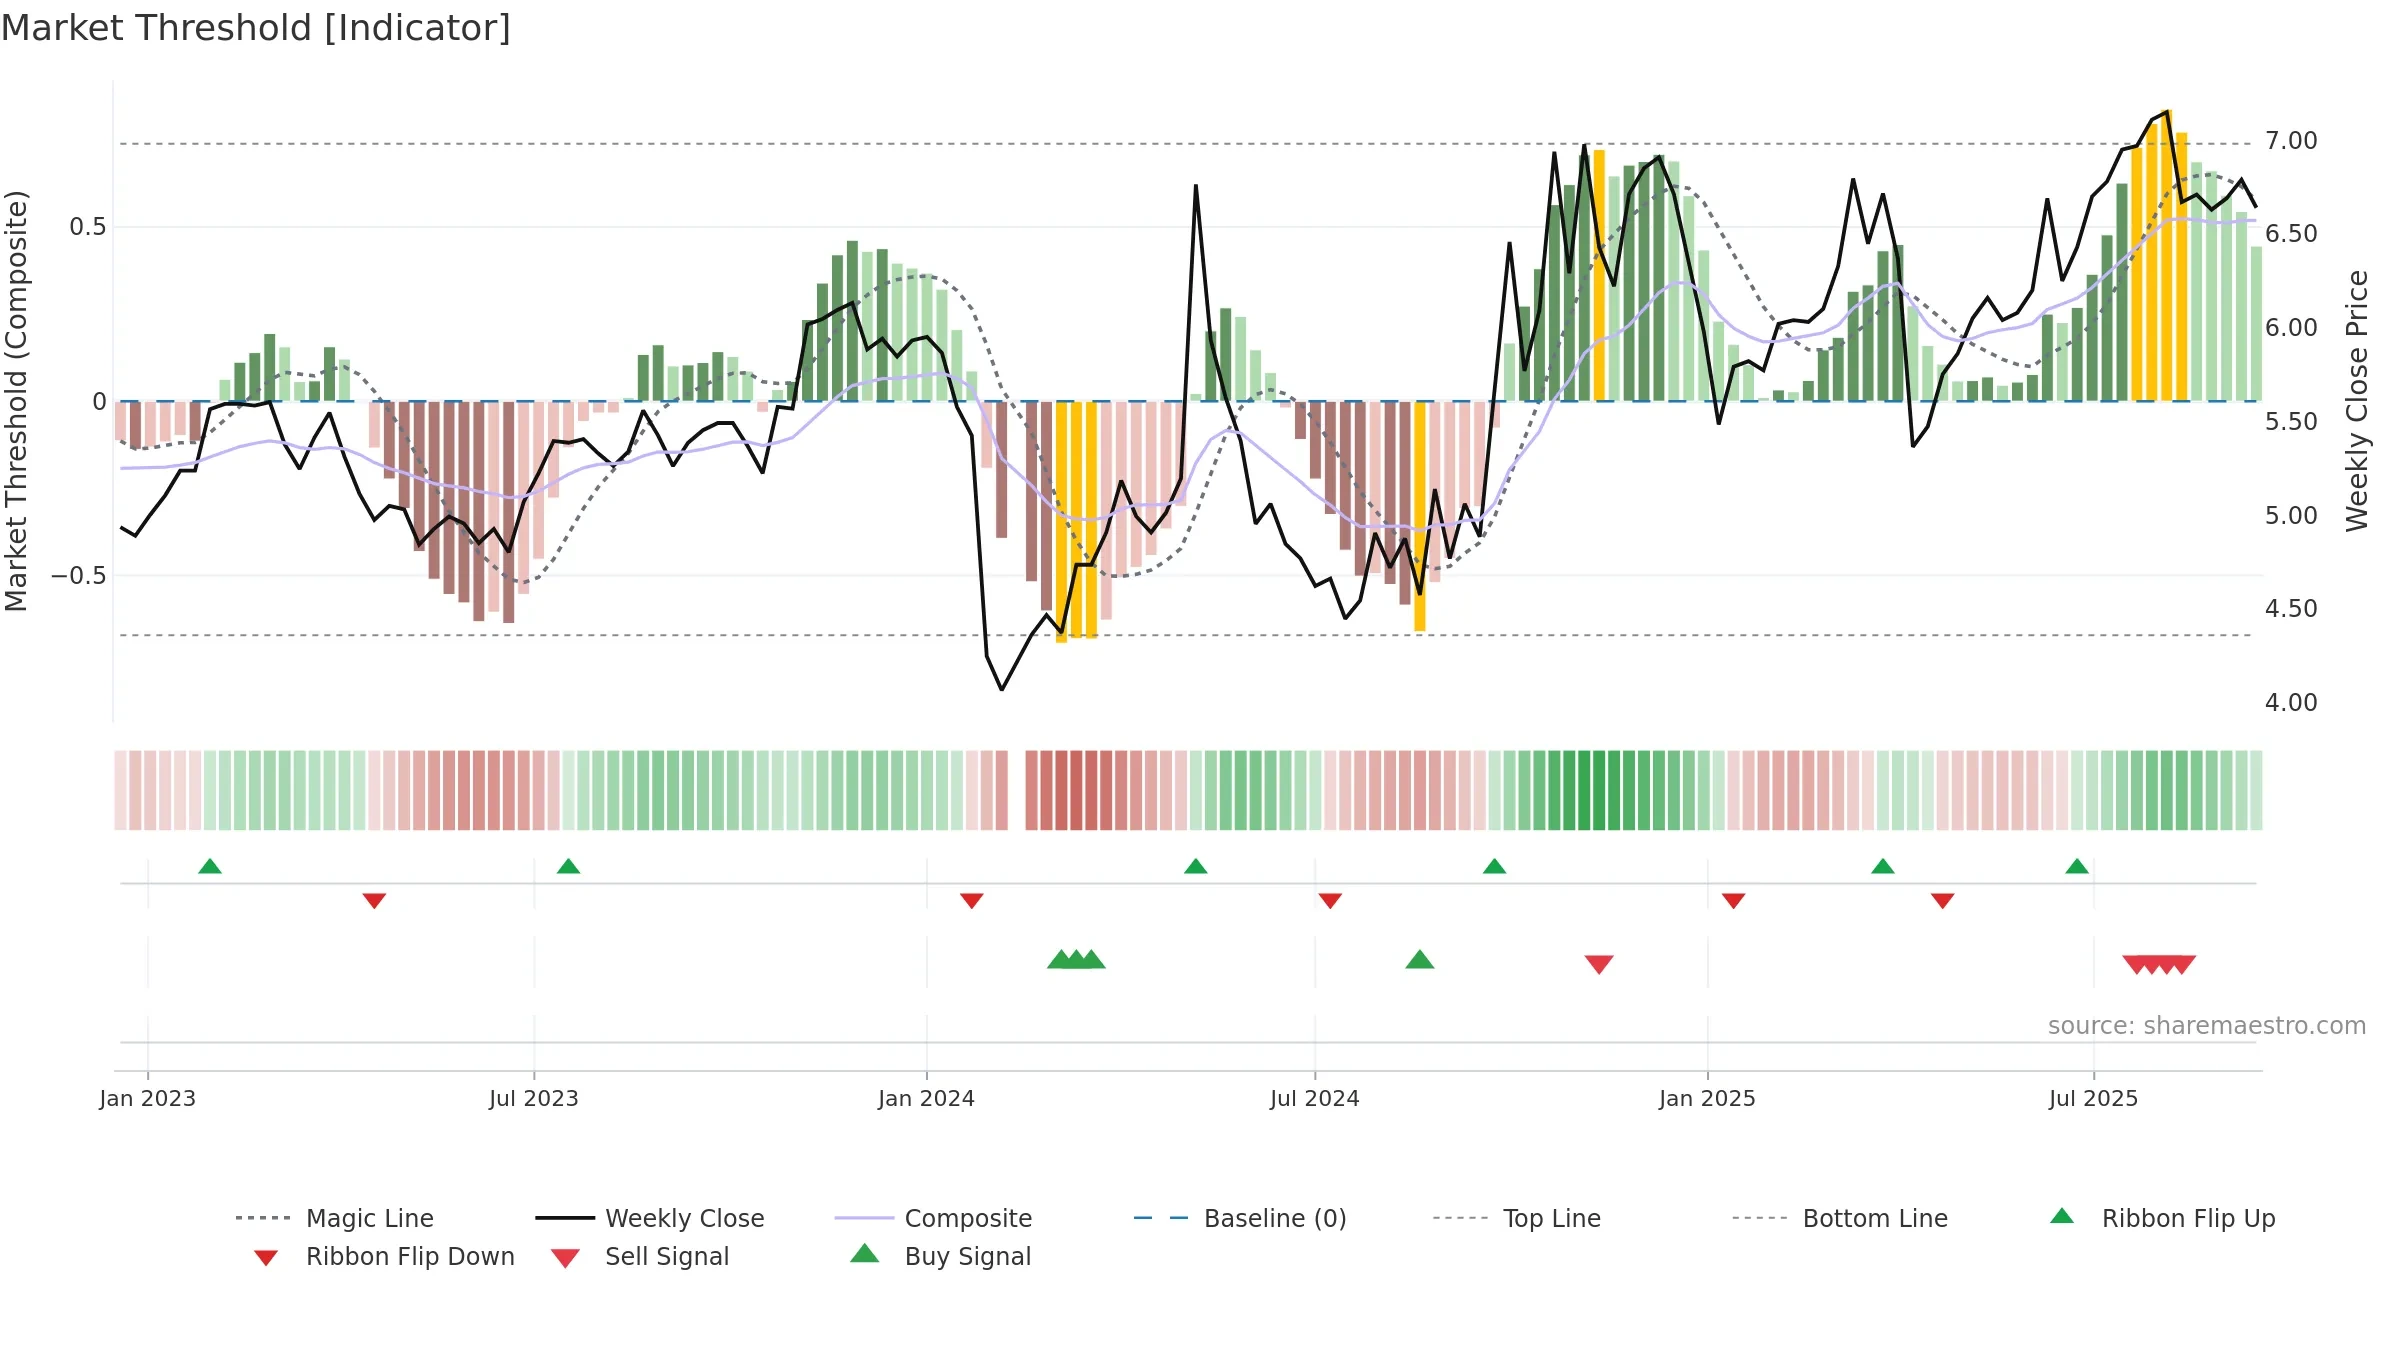The image size is (2400, 1350).
Task: Click the Jan 2024 axis label
Action: tap(927, 1099)
